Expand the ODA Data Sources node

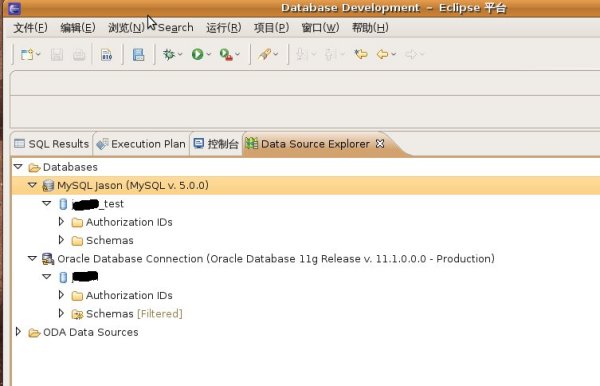click(18, 332)
